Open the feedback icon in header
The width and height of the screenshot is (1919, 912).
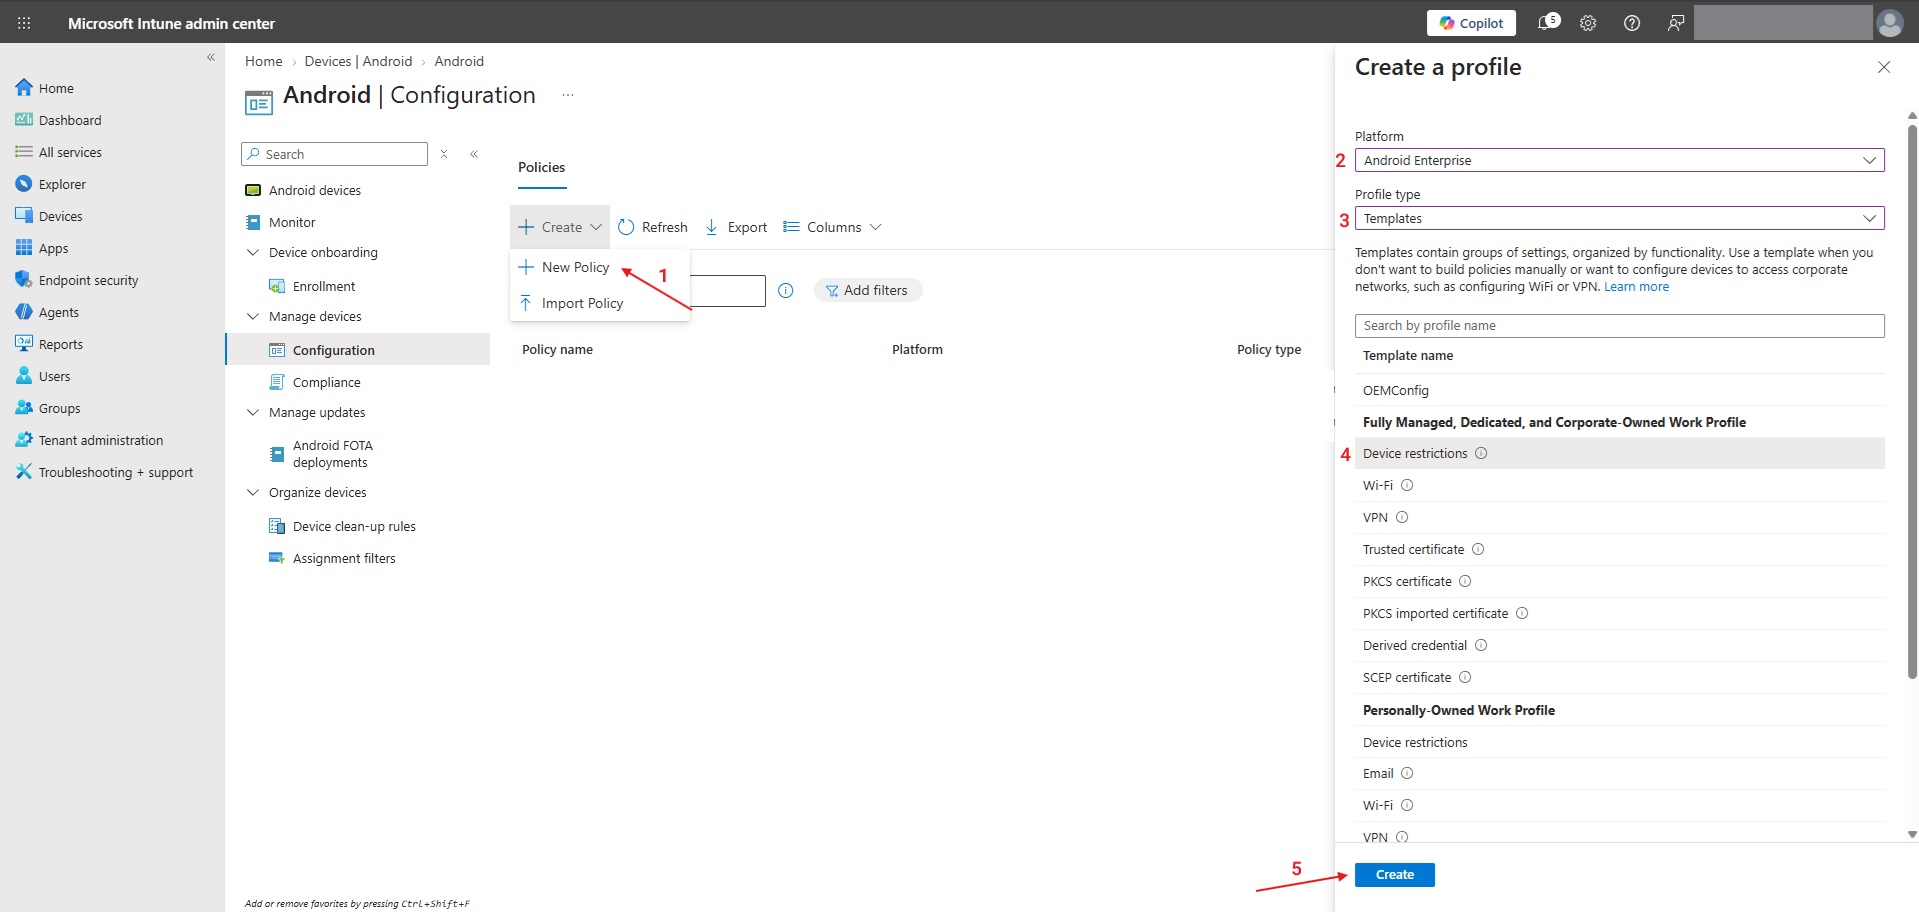click(1676, 23)
